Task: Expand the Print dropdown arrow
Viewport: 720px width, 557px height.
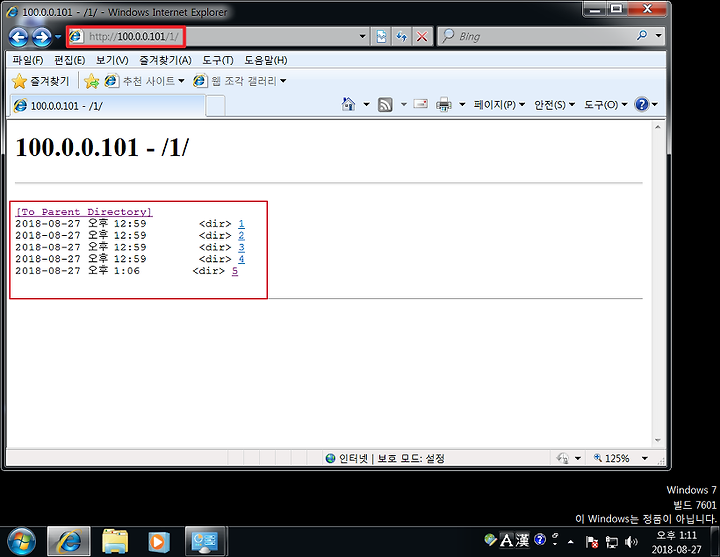Action: coord(462,105)
